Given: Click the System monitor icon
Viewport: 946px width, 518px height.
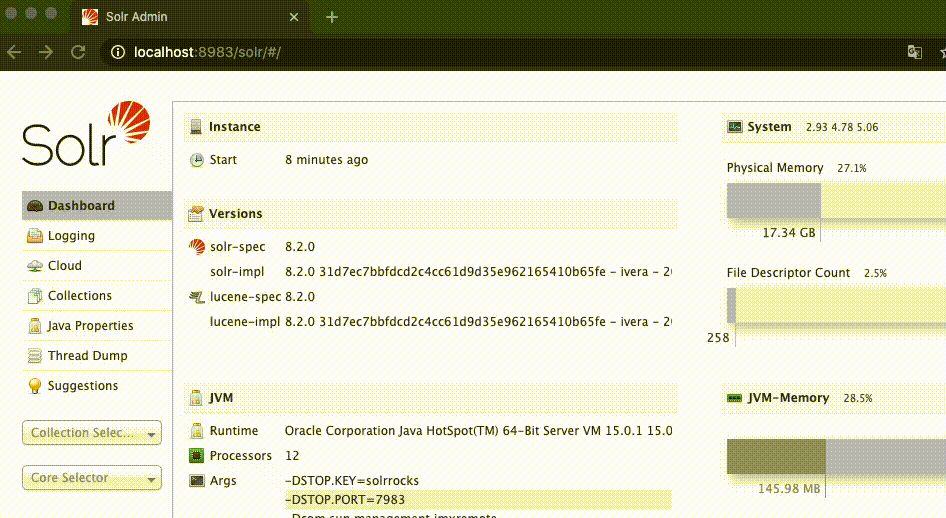Looking at the screenshot, I should [x=735, y=127].
